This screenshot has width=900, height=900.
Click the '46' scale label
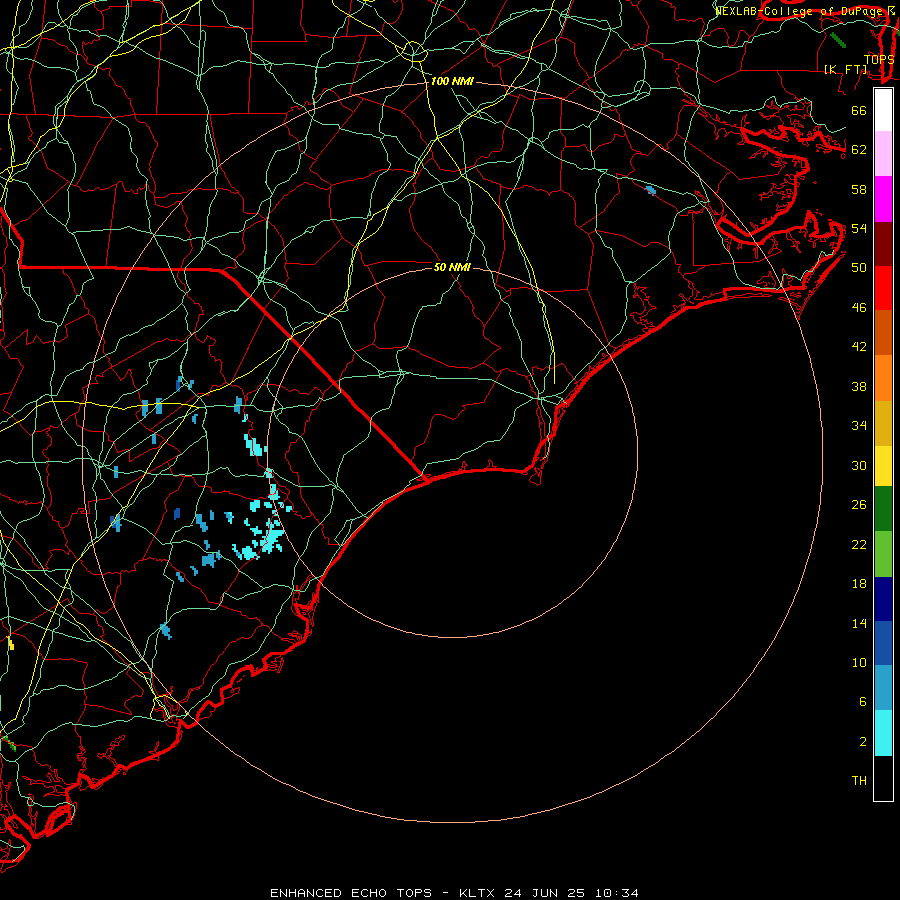click(x=859, y=308)
